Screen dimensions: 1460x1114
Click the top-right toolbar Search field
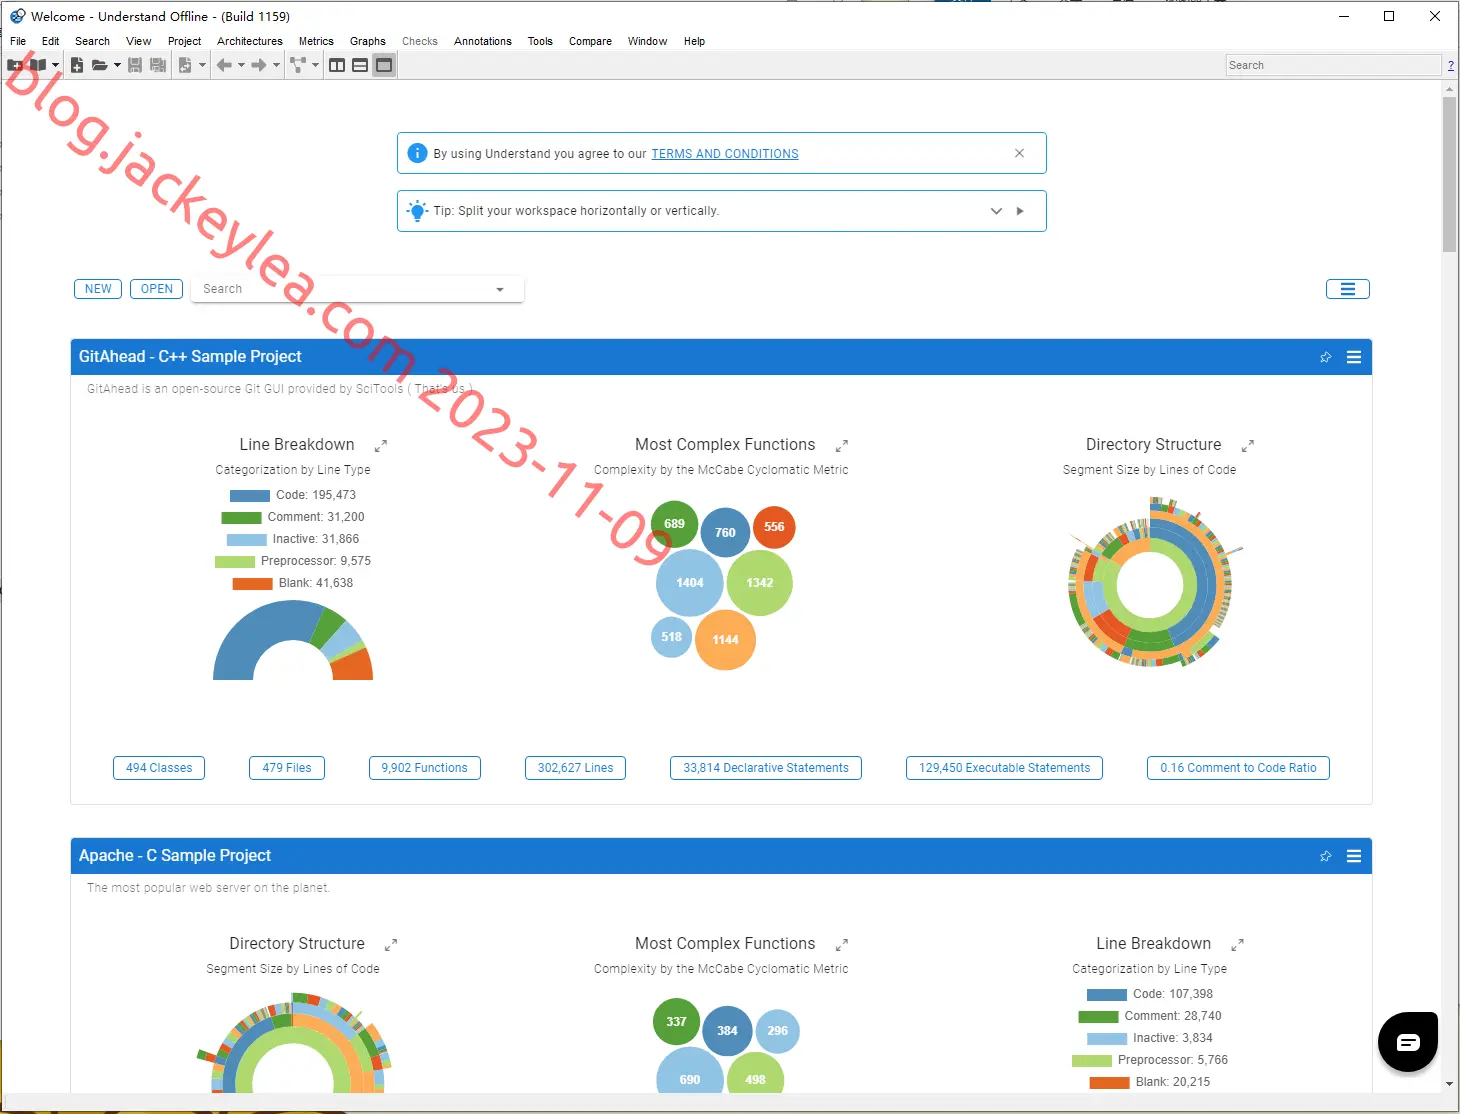click(1333, 65)
